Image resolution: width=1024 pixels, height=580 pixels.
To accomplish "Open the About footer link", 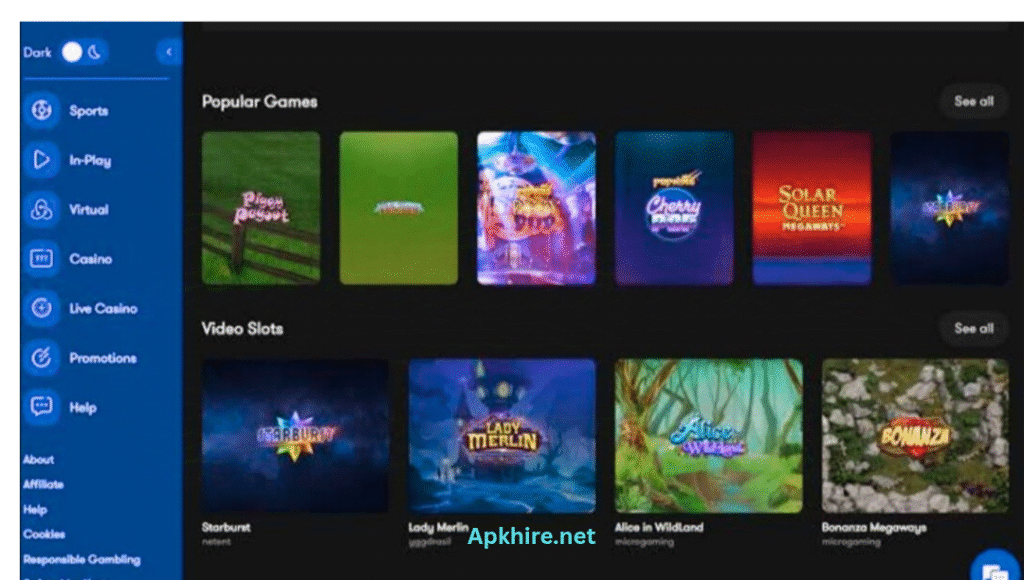I will (x=39, y=460).
